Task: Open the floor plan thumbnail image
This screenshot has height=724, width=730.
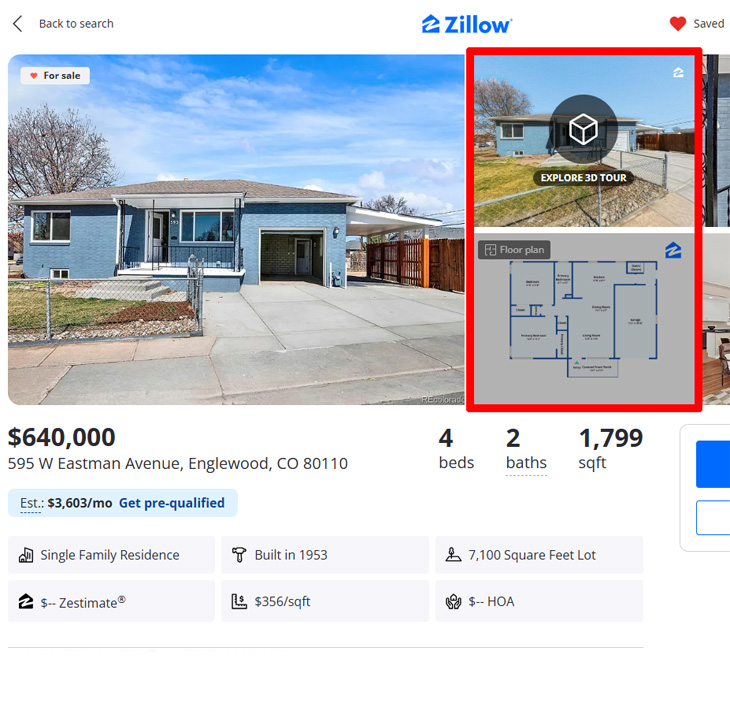Action: 584,319
